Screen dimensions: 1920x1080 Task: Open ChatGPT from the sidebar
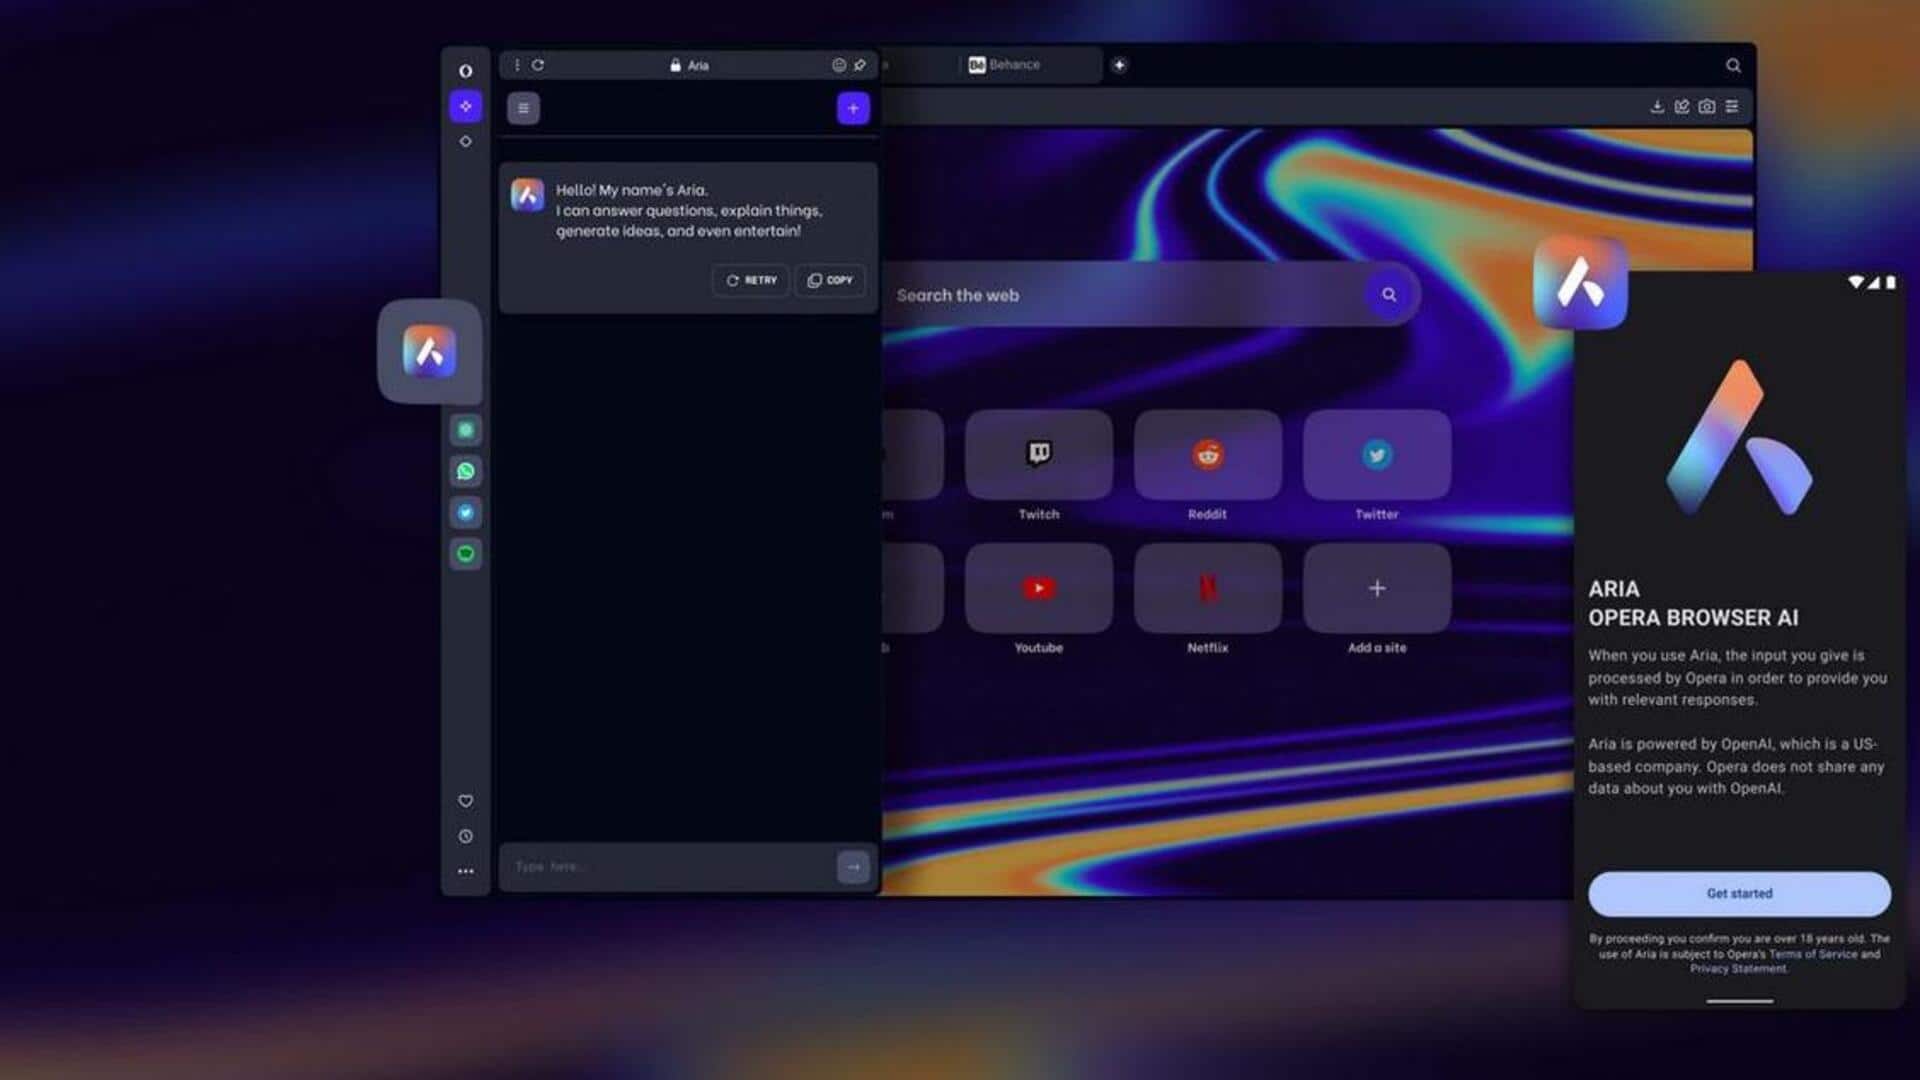pos(466,430)
